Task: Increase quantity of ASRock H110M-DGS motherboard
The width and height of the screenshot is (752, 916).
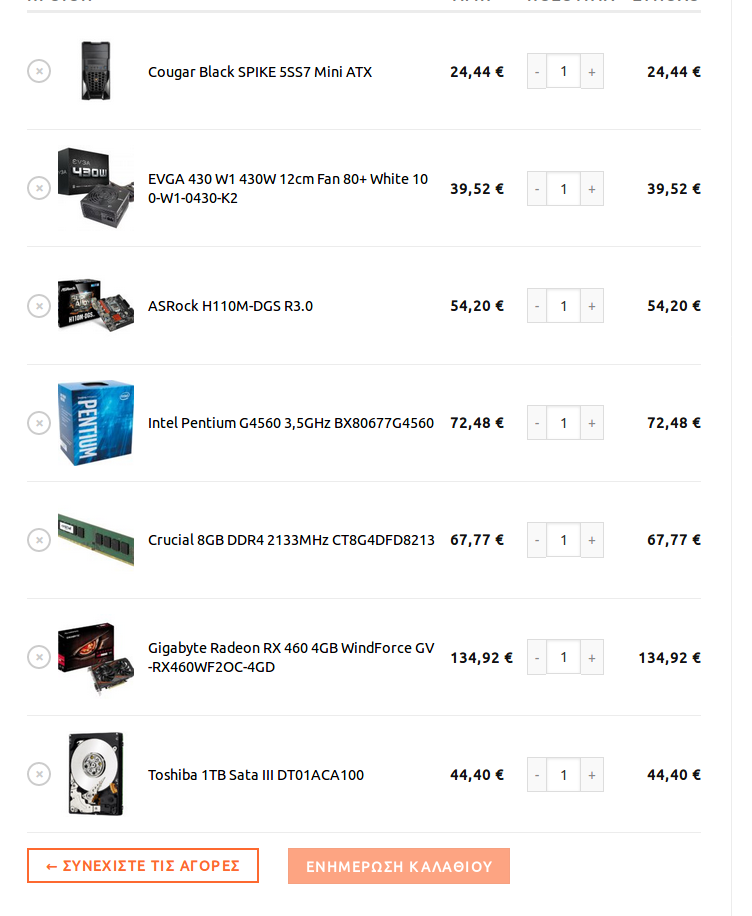Action: coord(592,306)
